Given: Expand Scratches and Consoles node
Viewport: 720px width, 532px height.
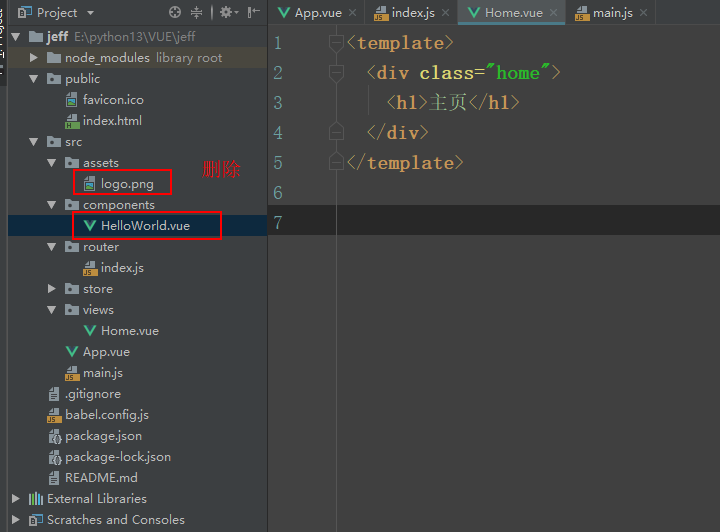Looking at the screenshot, I should tap(16, 520).
